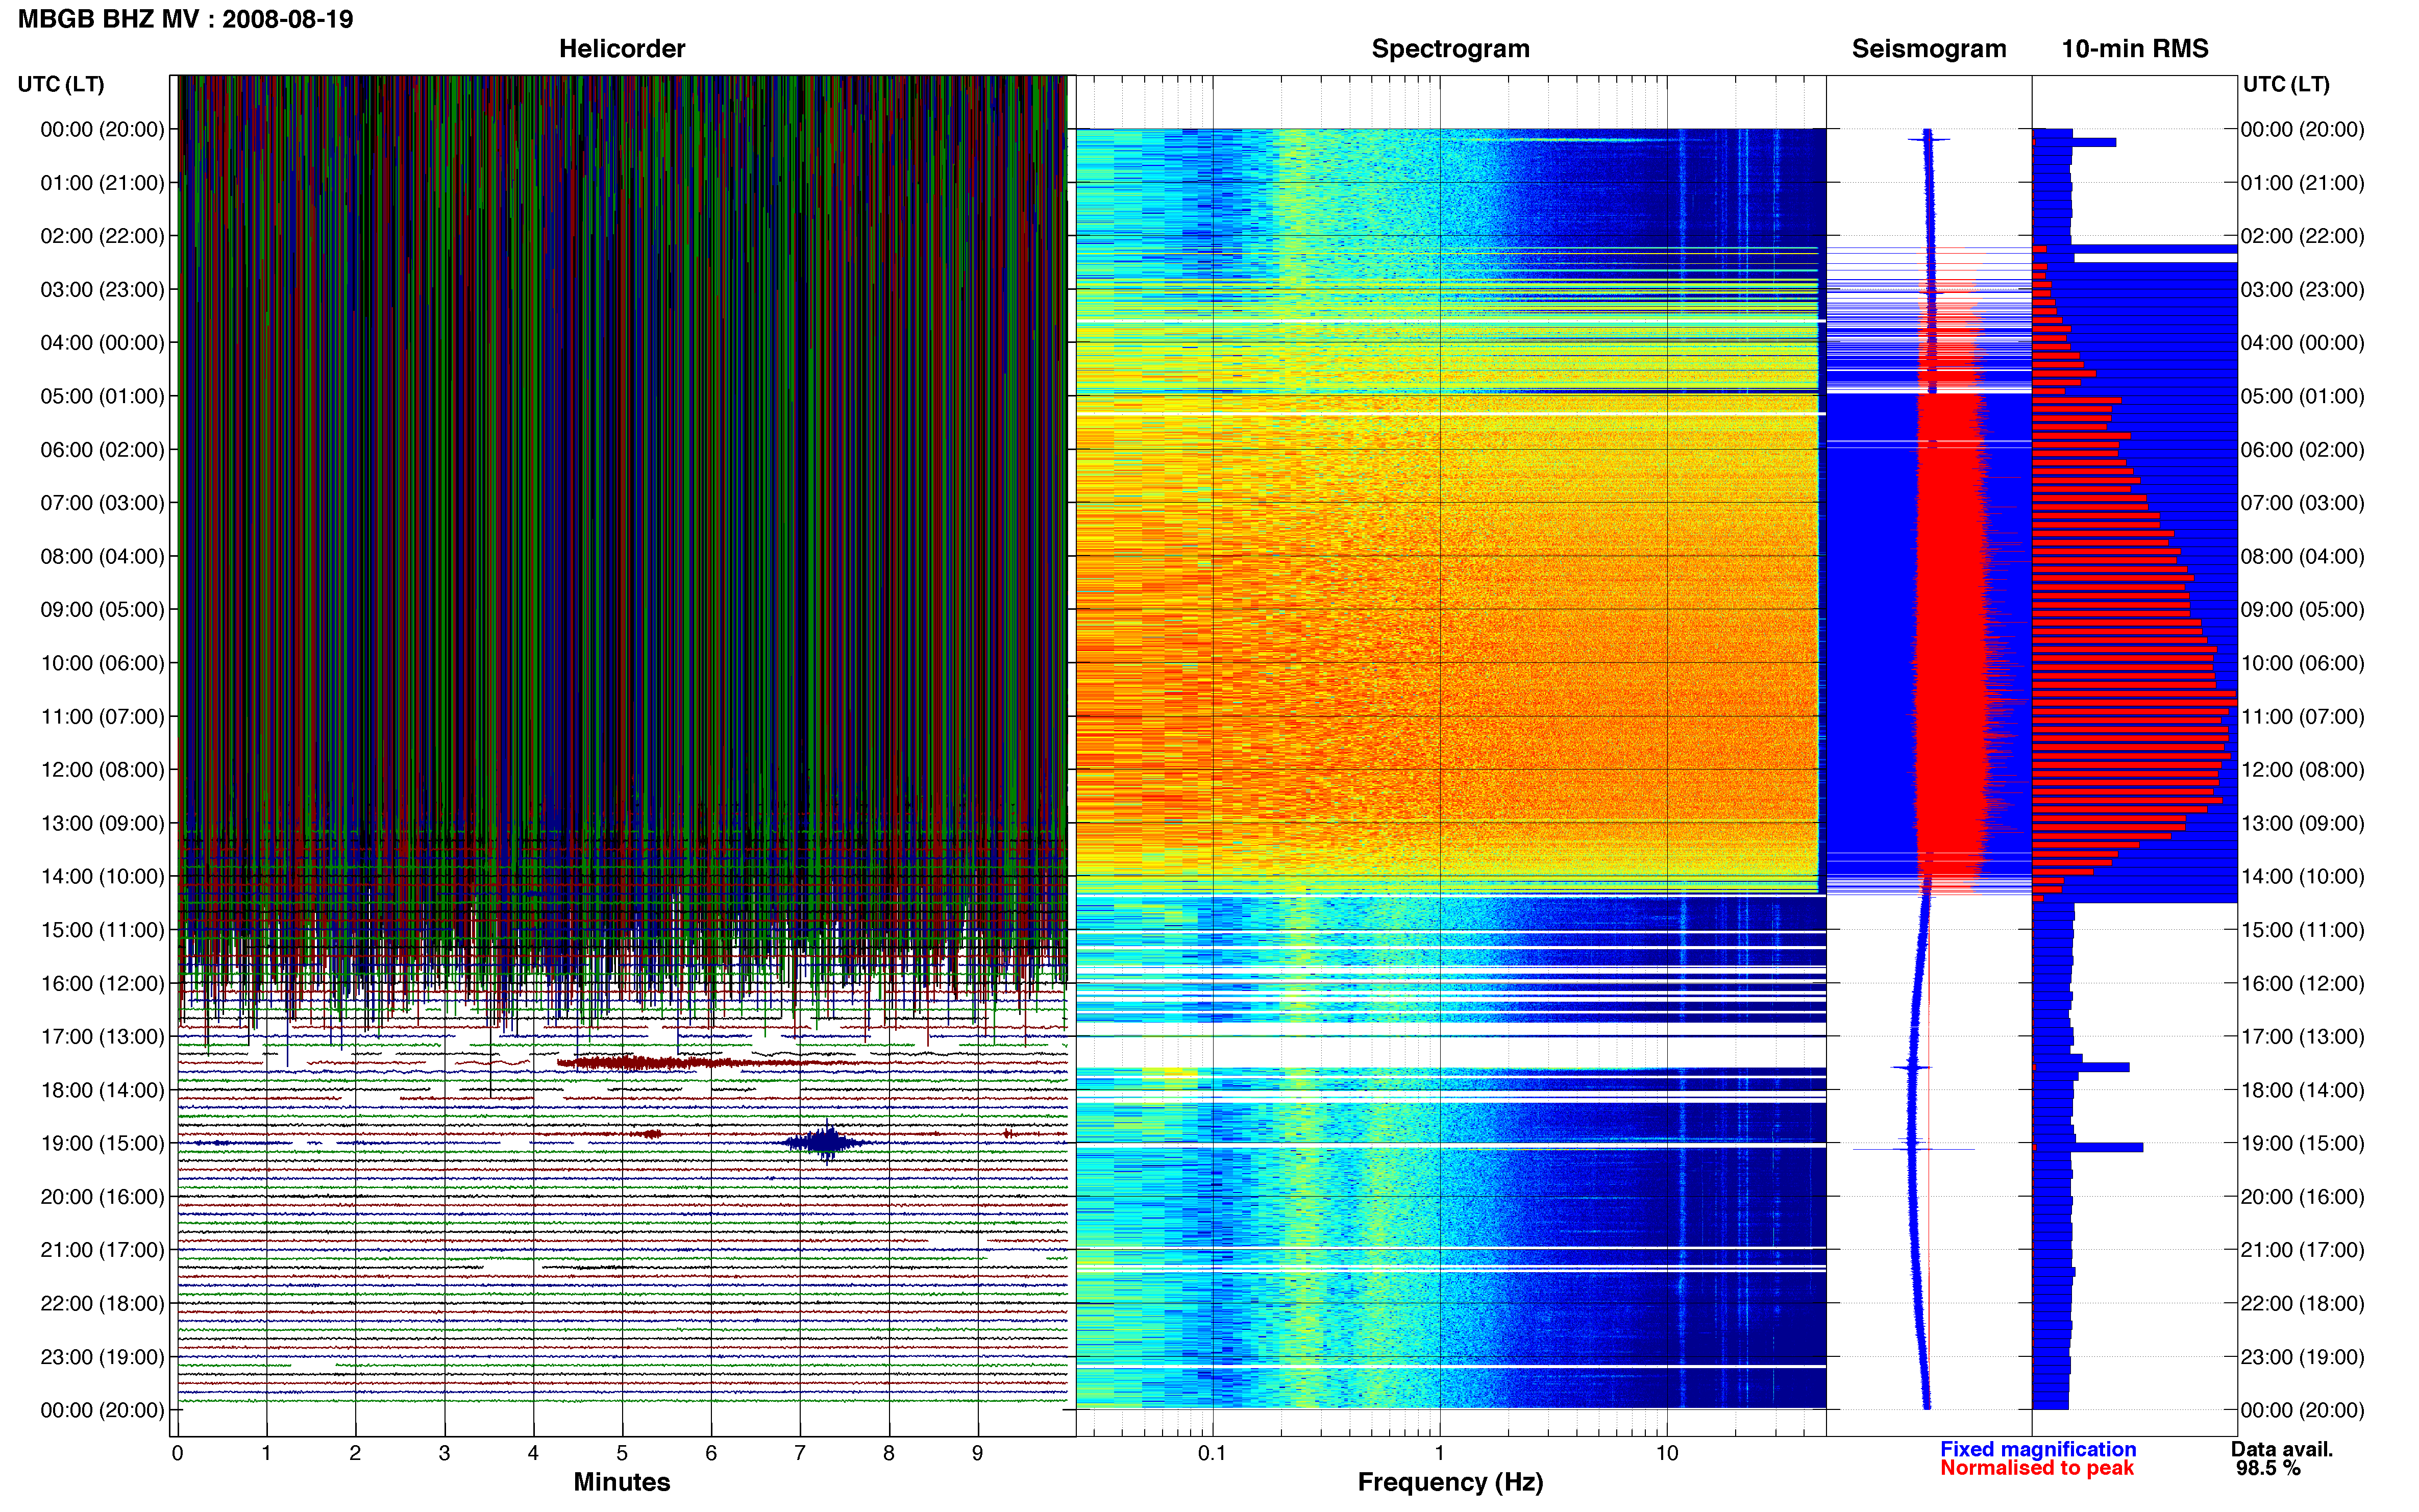Screen dimensions: 2419x1512
Task: Click the '1' Hz frequency tick label
Action: (x=1439, y=1453)
